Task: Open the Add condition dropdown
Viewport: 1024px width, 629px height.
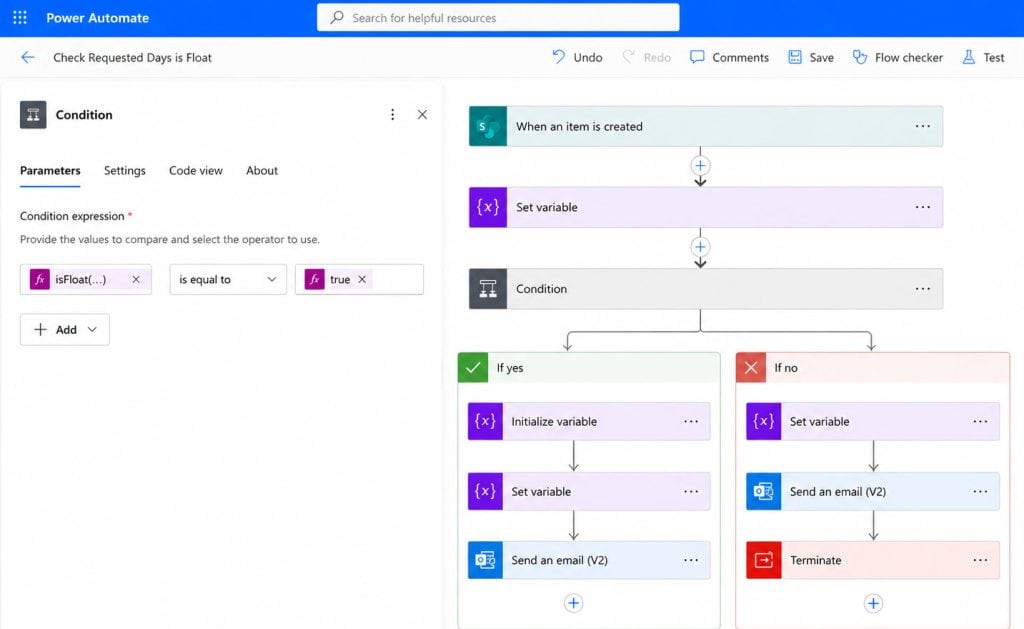Action: pyautogui.click(x=65, y=330)
